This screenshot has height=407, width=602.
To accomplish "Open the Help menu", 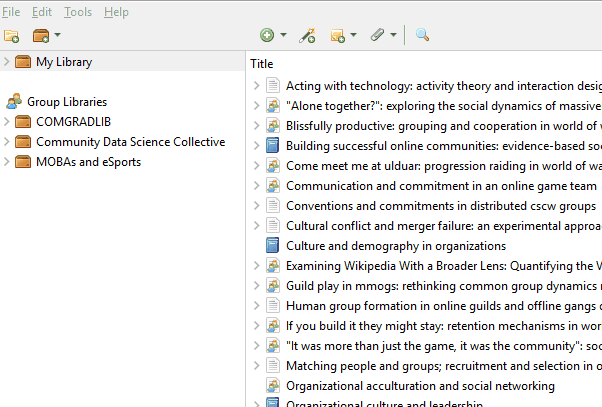I will [116, 12].
